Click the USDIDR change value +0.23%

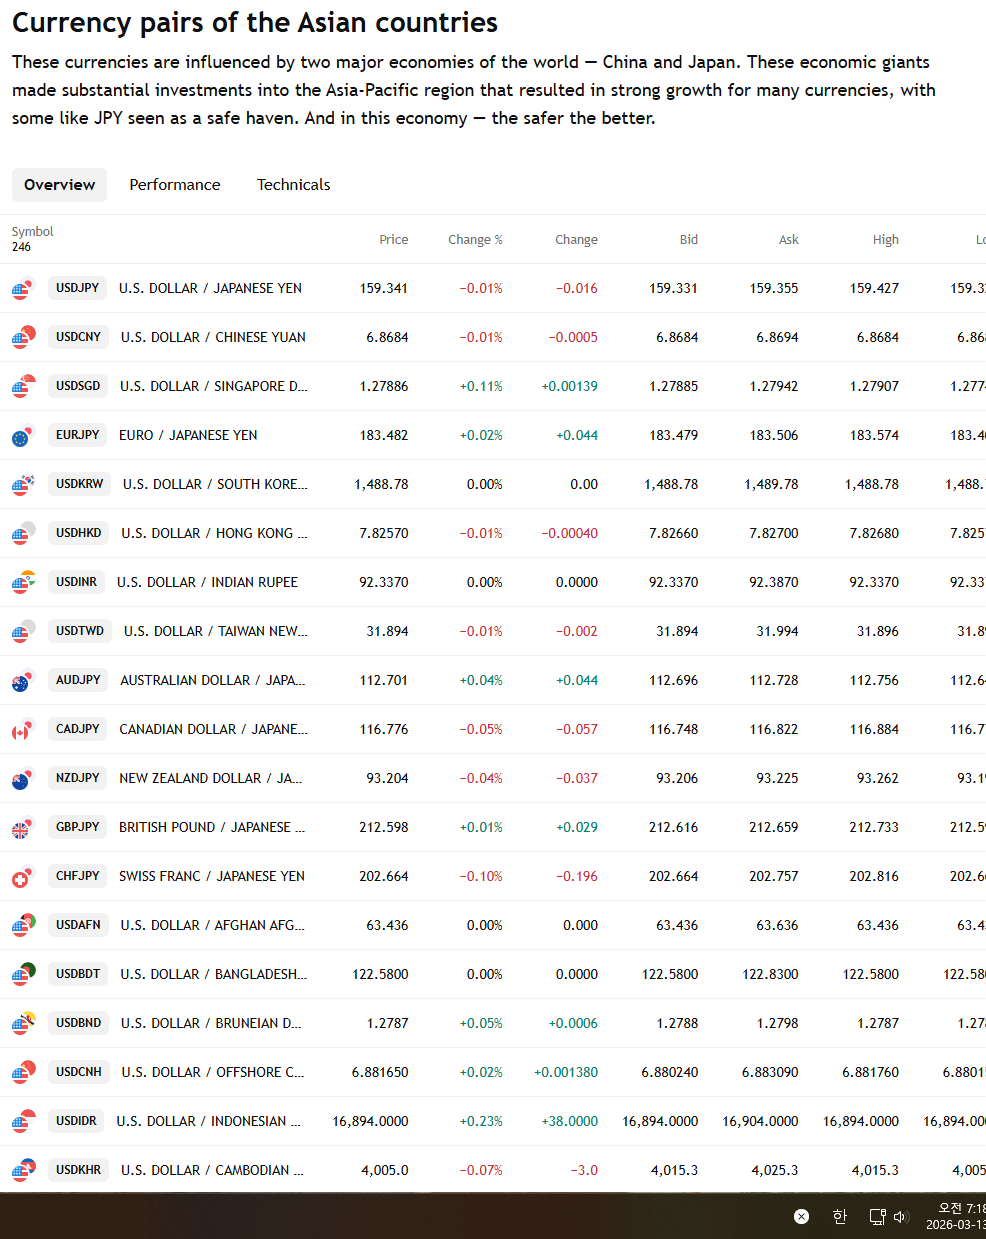481,1121
